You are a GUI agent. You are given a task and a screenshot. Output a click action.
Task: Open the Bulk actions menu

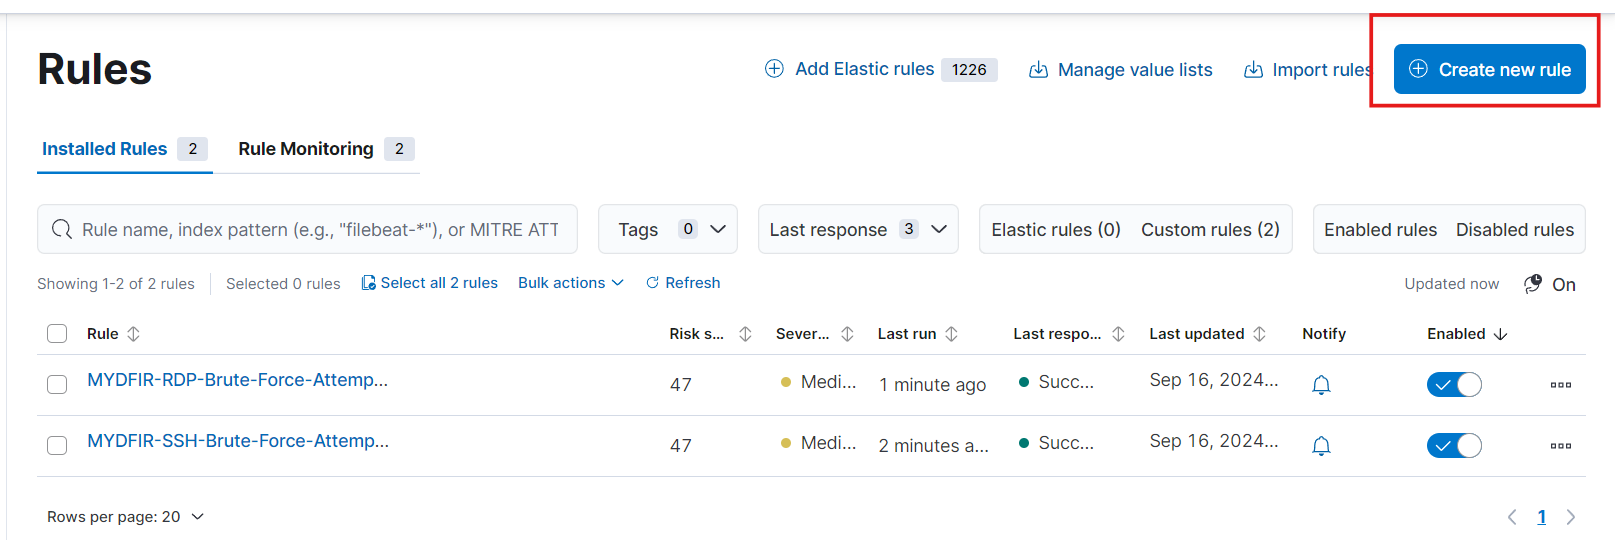click(571, 283)
